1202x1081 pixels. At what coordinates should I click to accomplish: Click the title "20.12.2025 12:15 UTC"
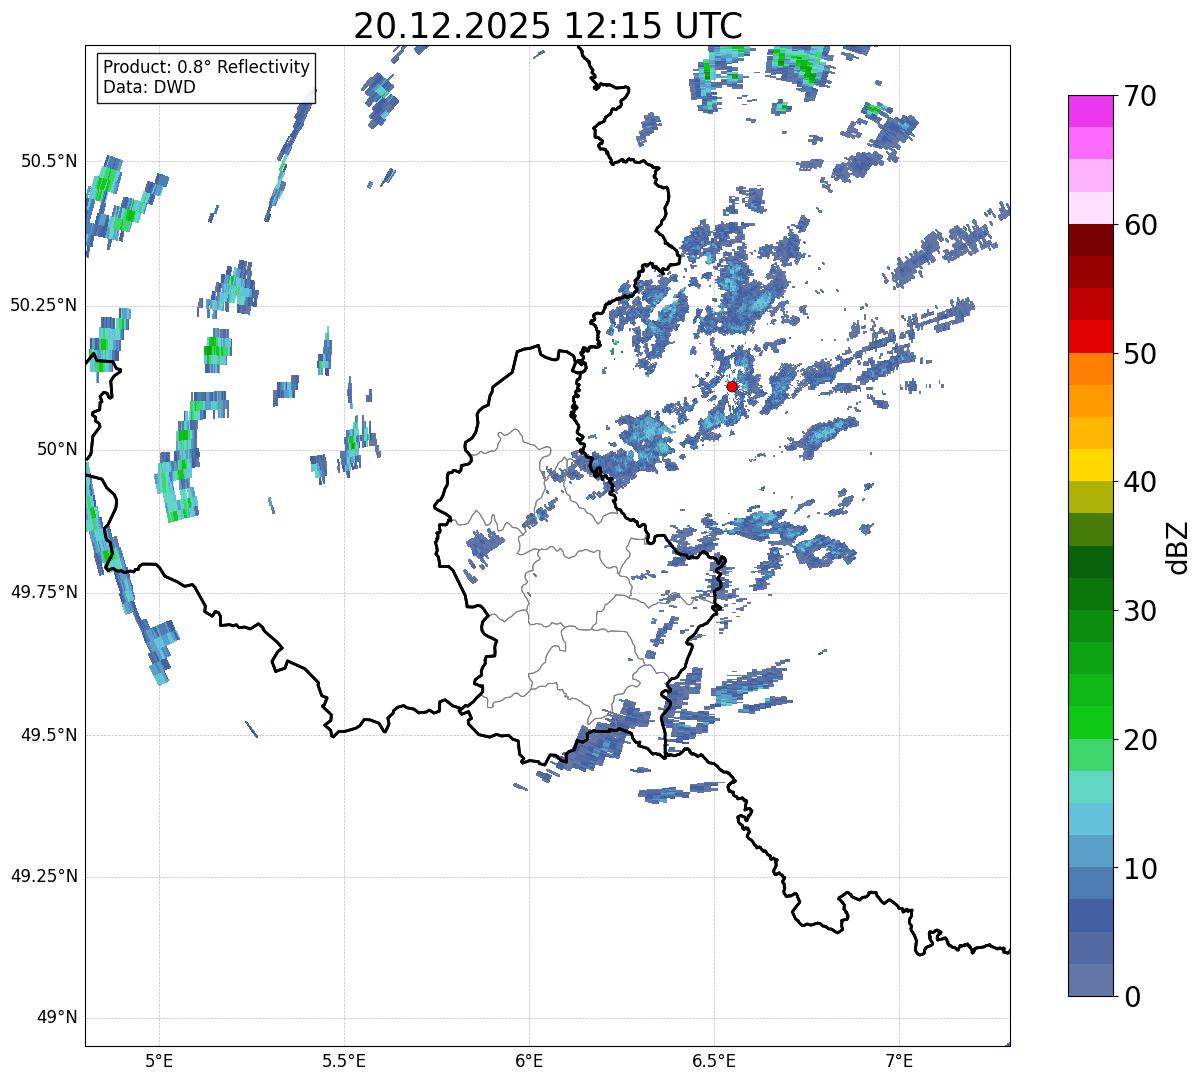[548, 25]
